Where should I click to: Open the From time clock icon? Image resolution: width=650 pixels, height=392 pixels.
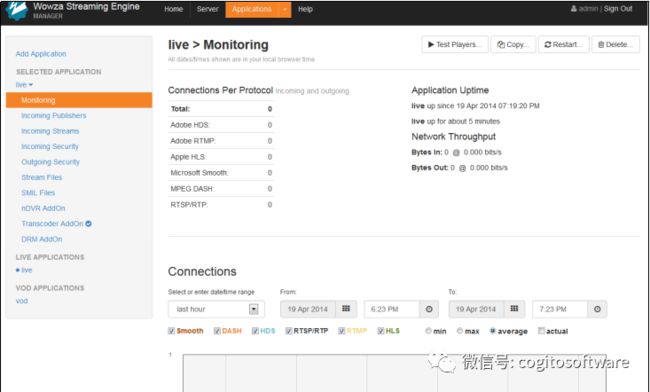(x=429, y=309)
